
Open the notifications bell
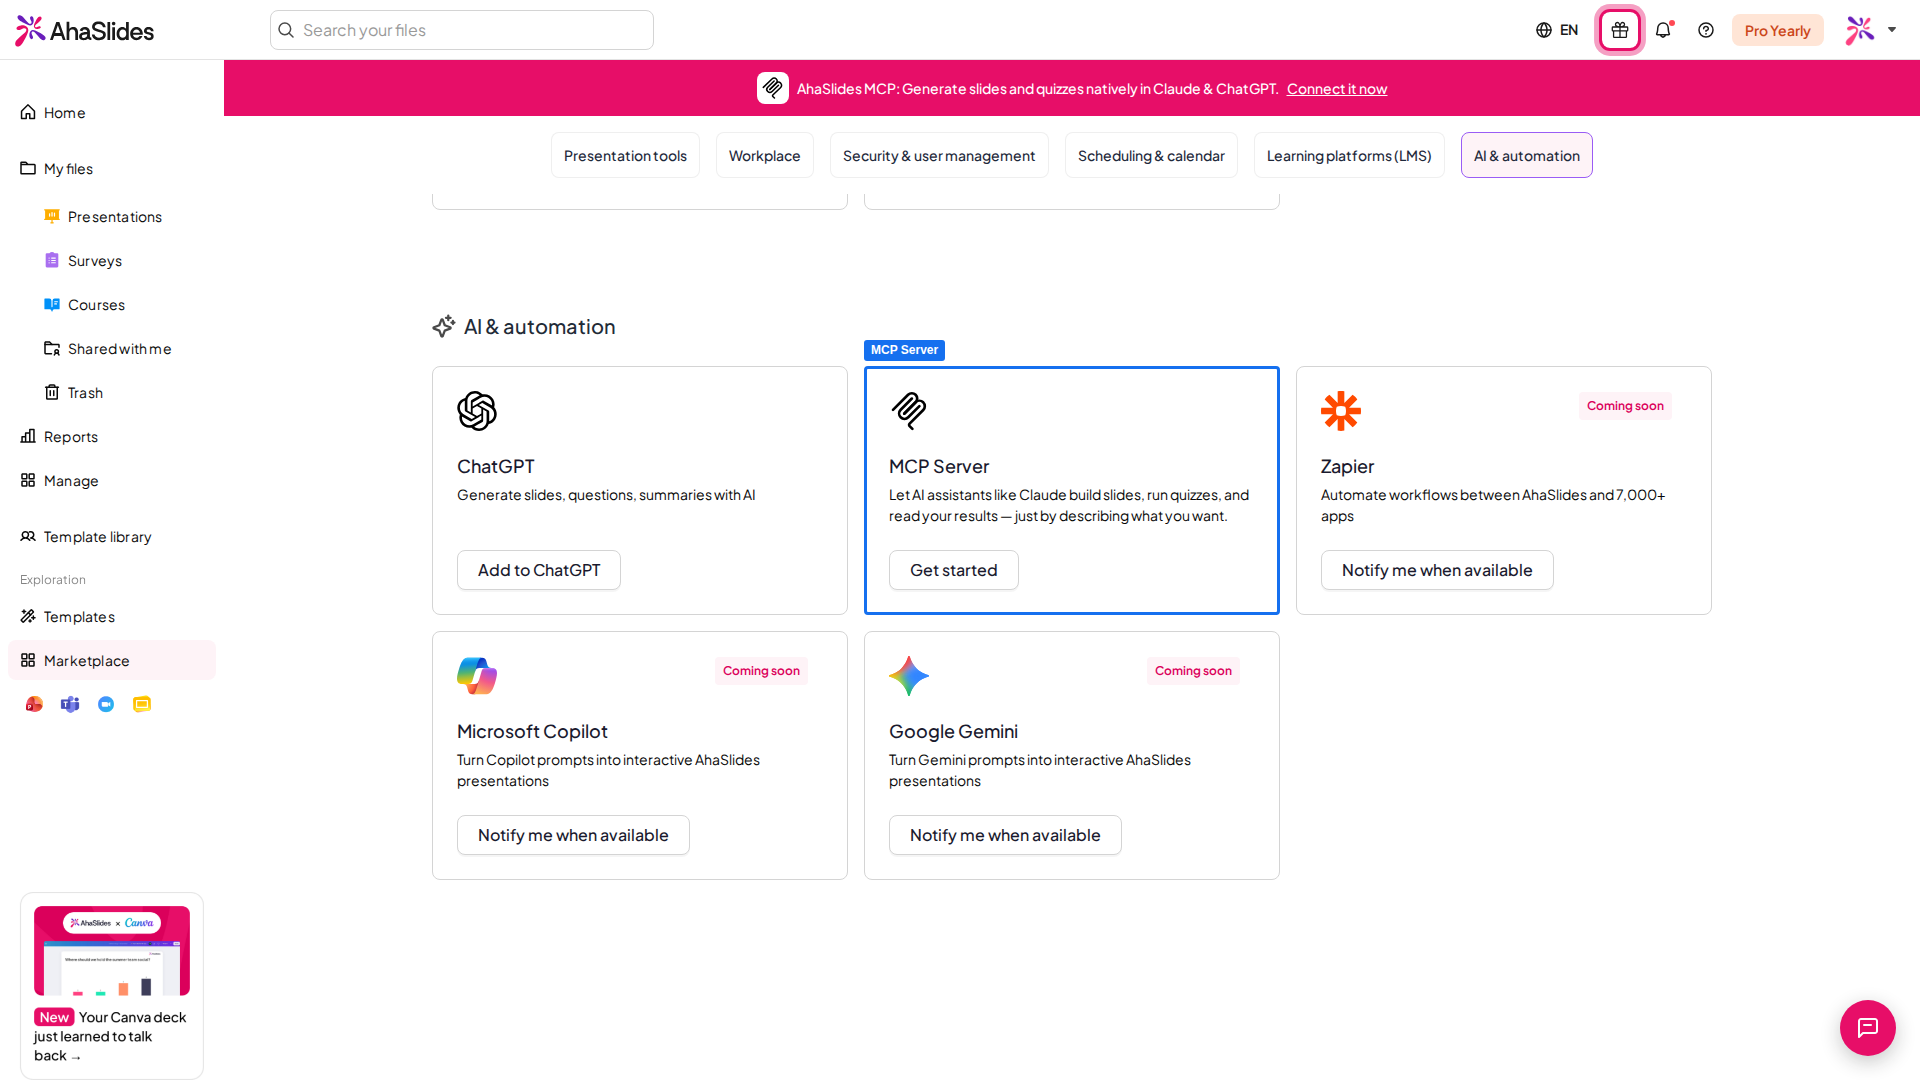[1663, 30]
